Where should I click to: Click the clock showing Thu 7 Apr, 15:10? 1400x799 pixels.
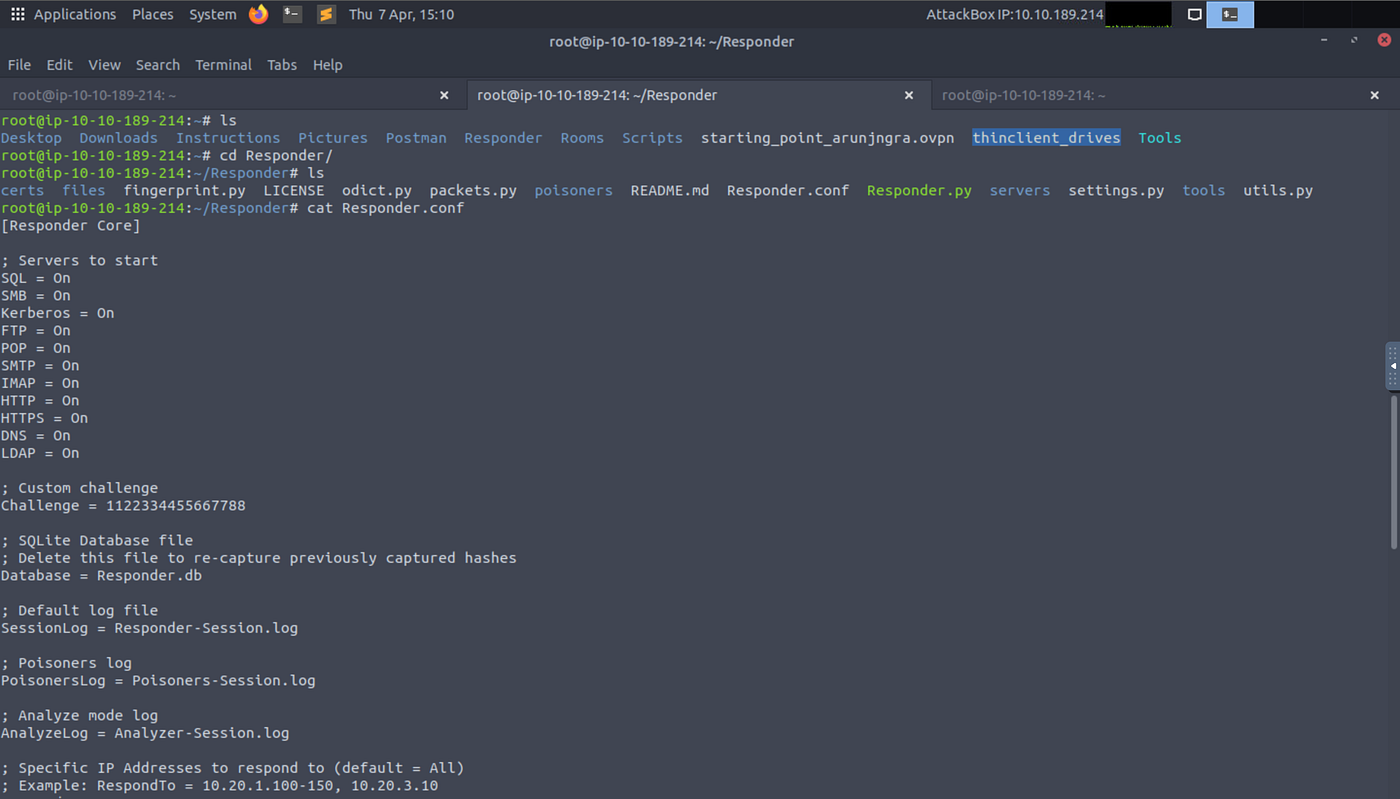tap(401, 14)
